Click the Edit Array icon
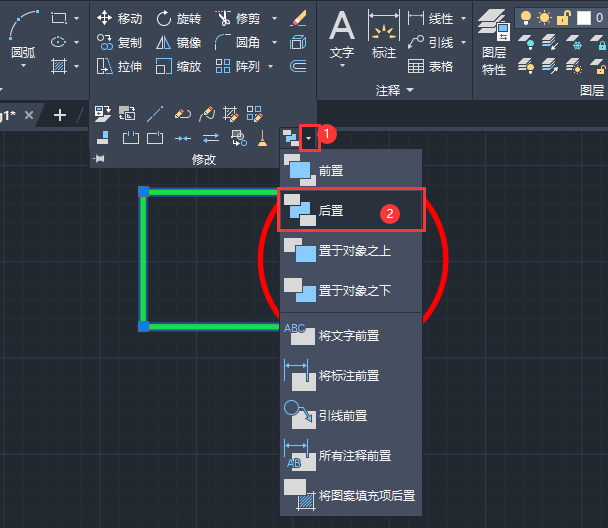The image size is (608, 528). pos(254,114)
